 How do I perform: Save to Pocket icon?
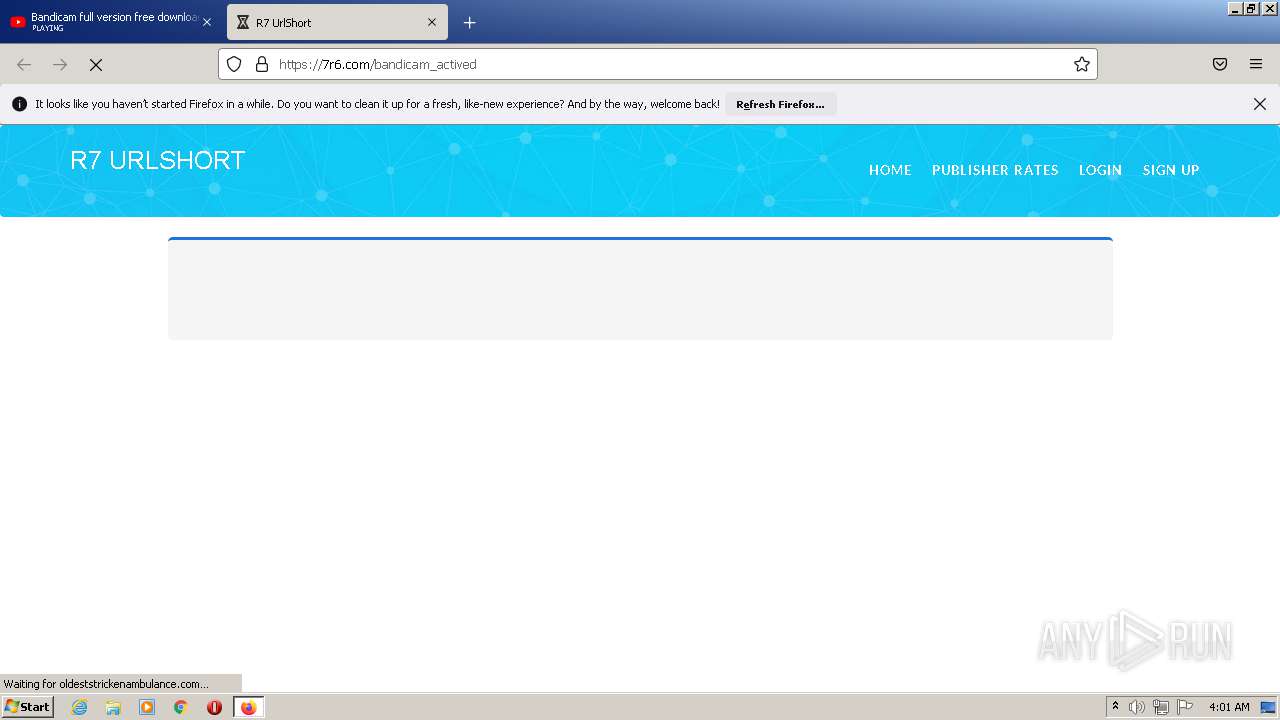click(1220, 64)
